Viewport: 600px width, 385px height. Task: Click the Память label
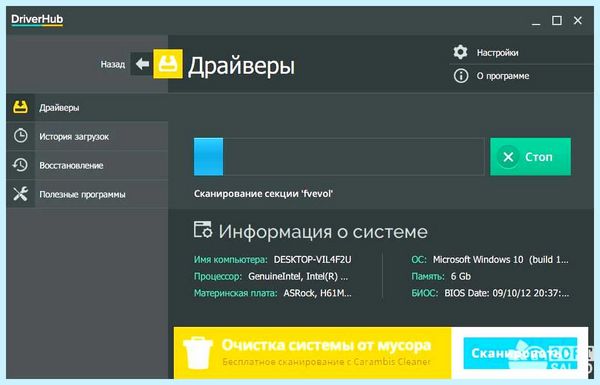(x=428, y=276)
